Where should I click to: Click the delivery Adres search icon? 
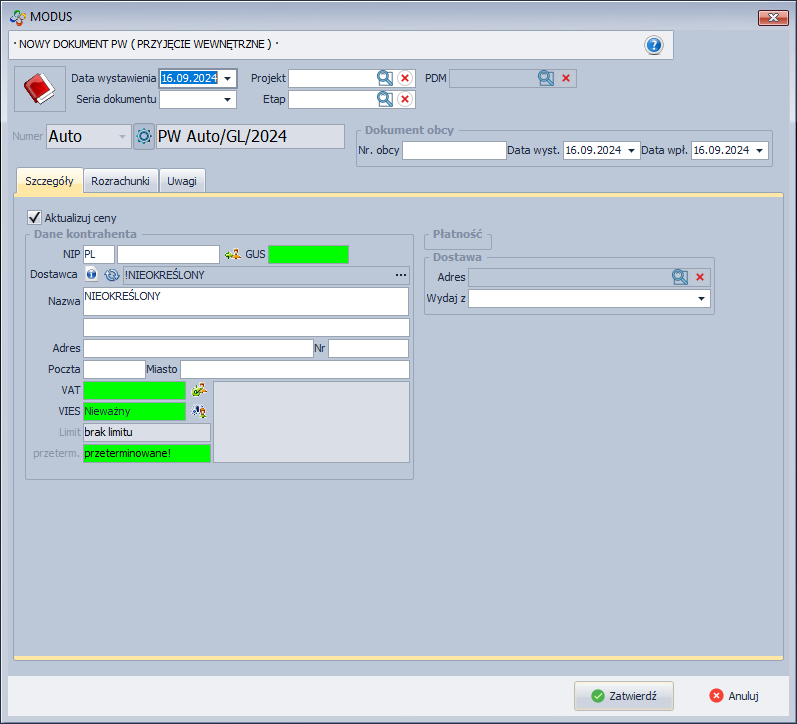click(680, 277)
